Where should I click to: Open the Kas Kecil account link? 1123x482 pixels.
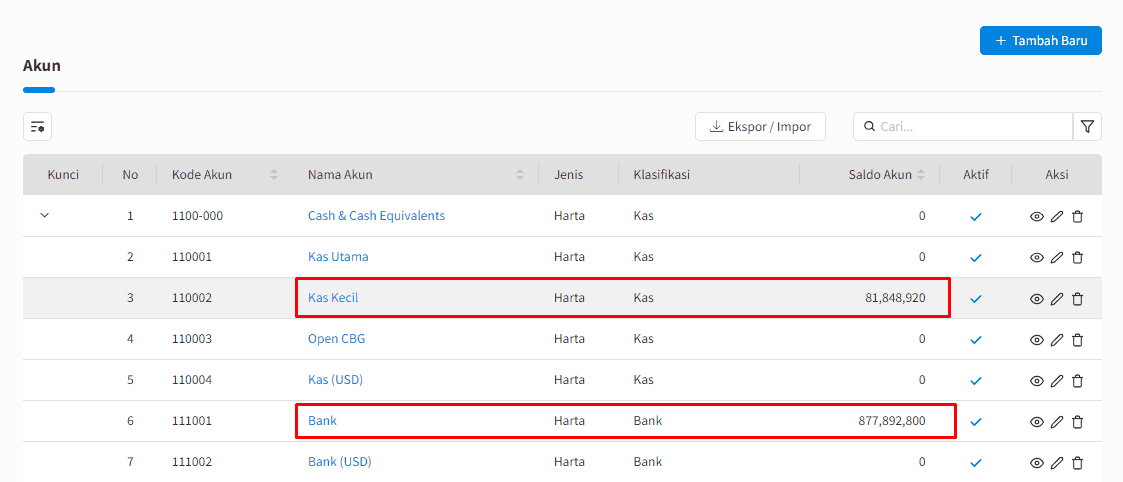(333, 298)
